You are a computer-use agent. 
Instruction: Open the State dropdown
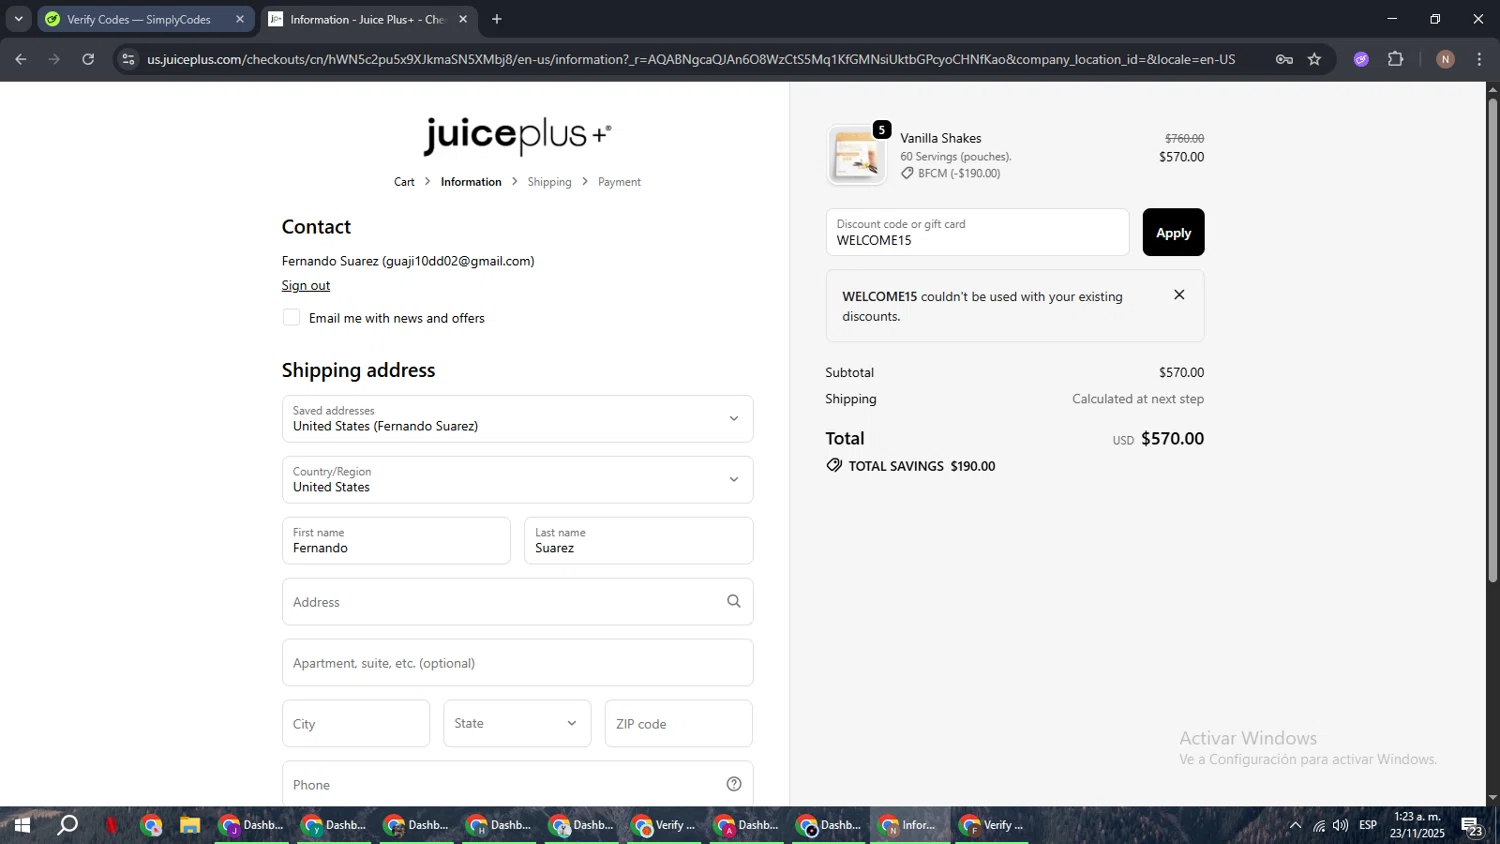click(517, 724)
